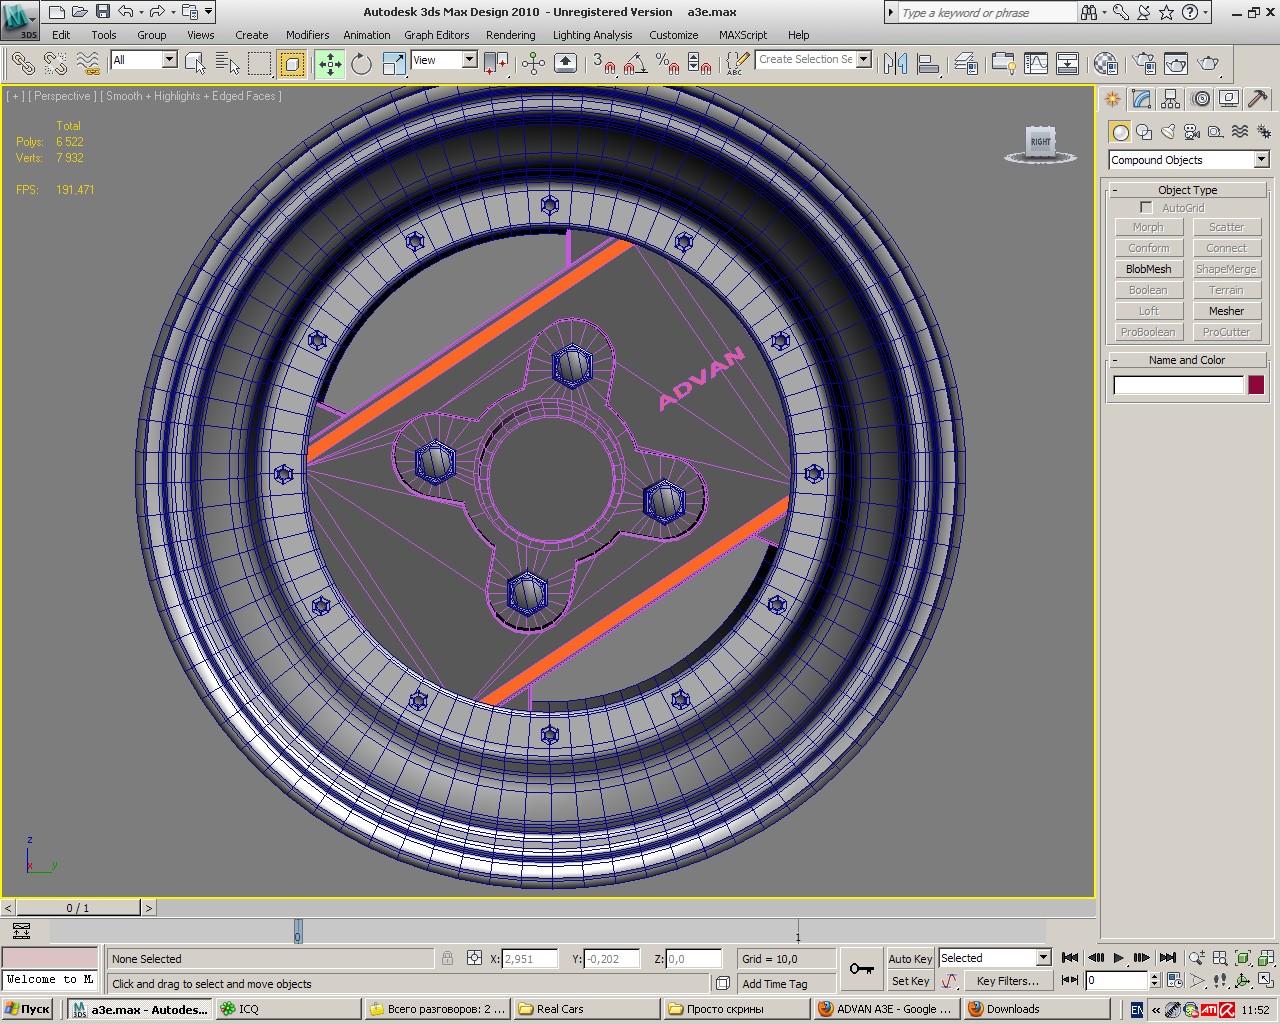Switch to the Display panel tab
Viewport: 1280px width, 1024px height.
click(1229, 99)
